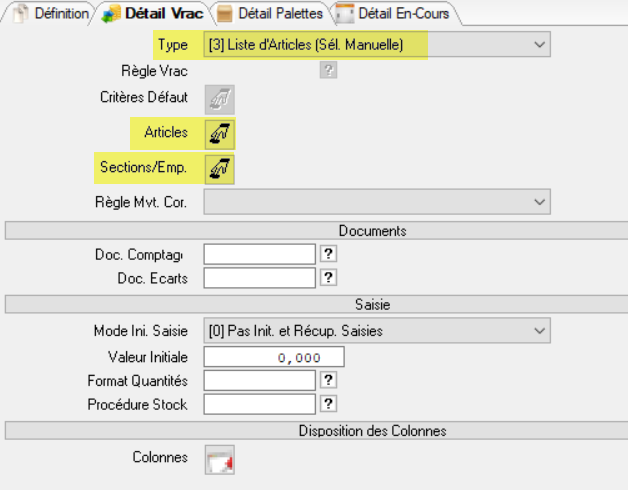
Task: Expand the Type dropdown list
Action: pyautogui.click(x=539, y=44)
